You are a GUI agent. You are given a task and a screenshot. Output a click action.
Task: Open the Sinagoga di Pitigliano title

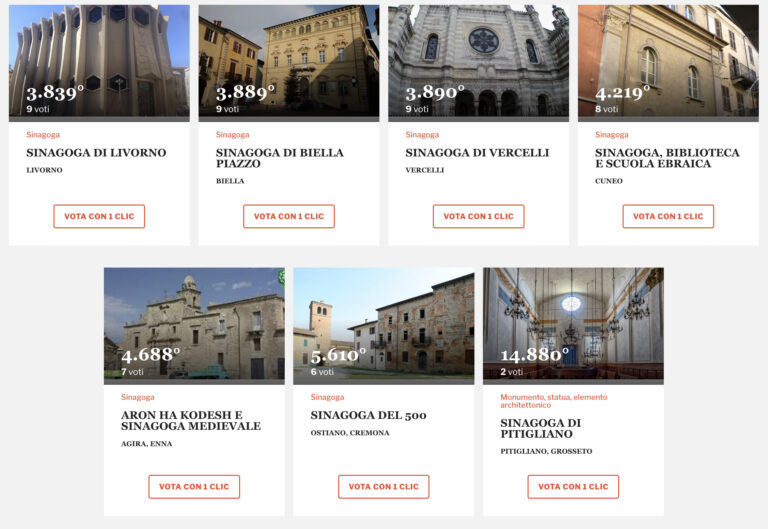[540, 429]
